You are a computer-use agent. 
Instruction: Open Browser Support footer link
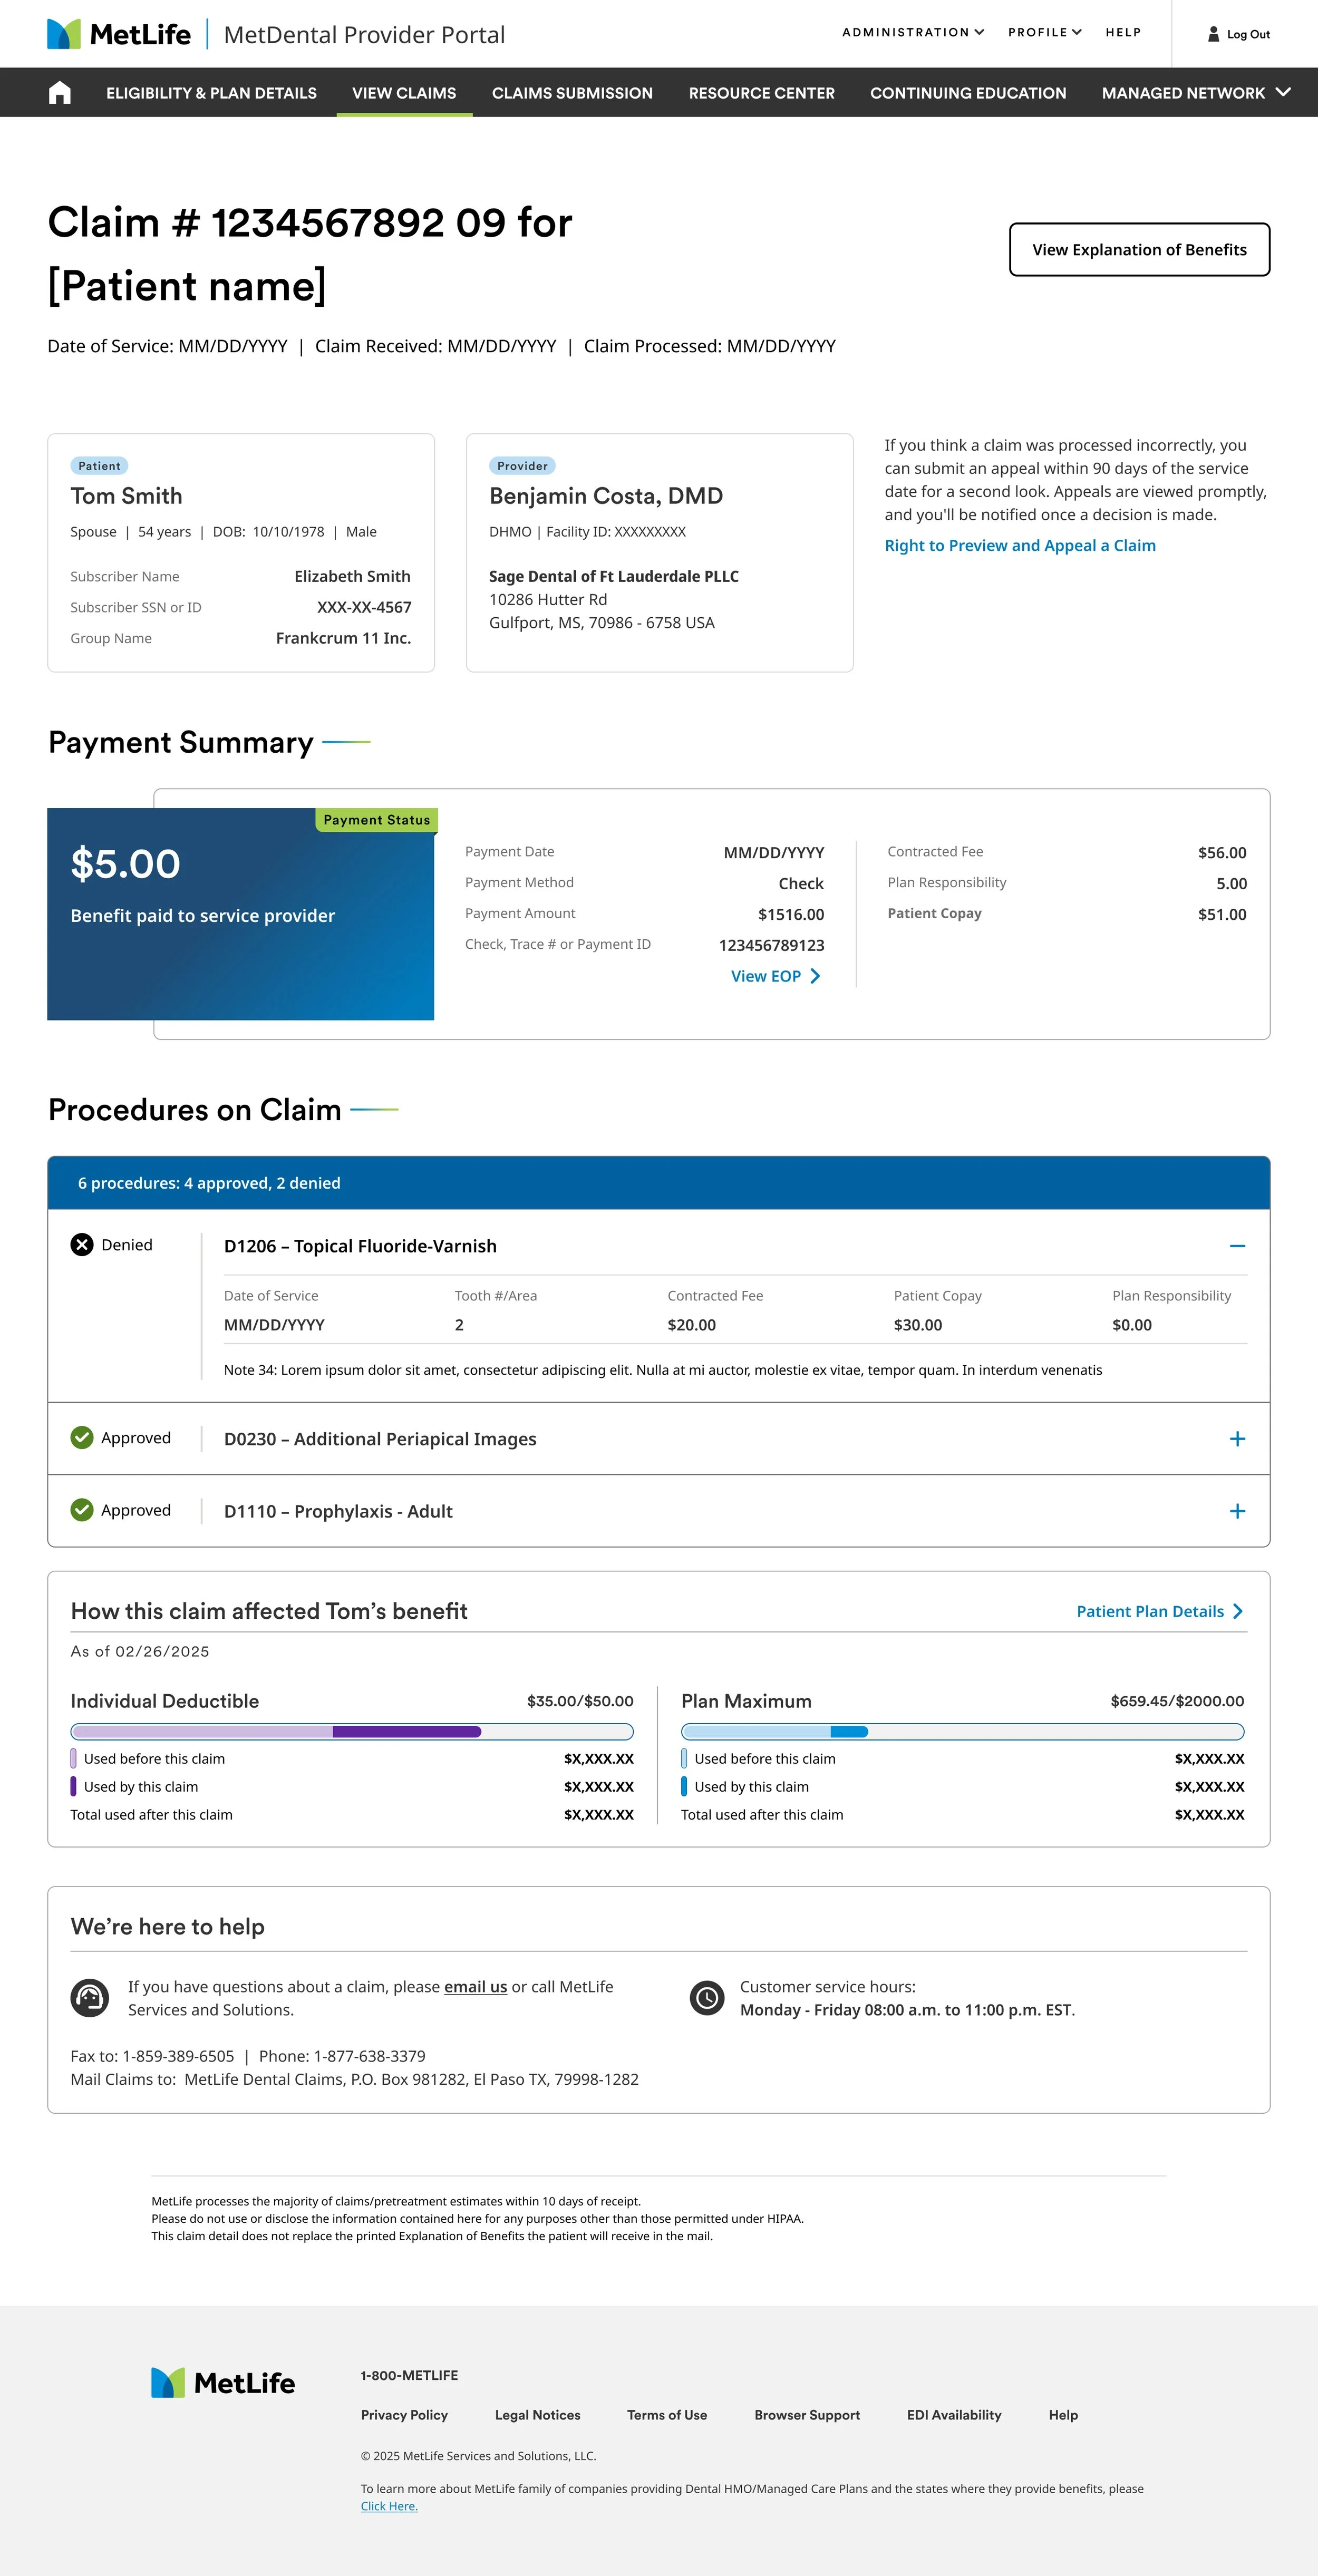coord(807,2414)
